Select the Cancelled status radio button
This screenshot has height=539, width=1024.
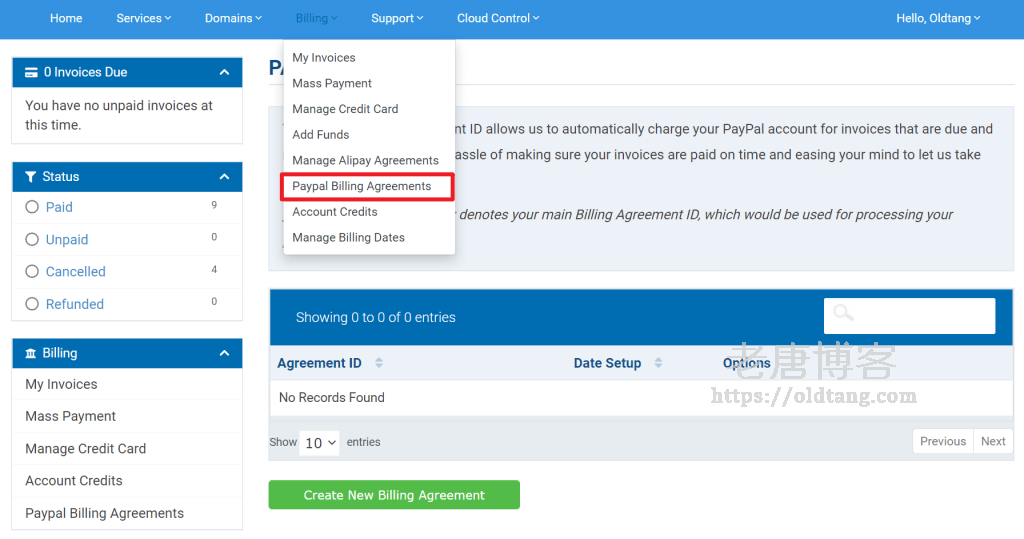click(32, 271)
